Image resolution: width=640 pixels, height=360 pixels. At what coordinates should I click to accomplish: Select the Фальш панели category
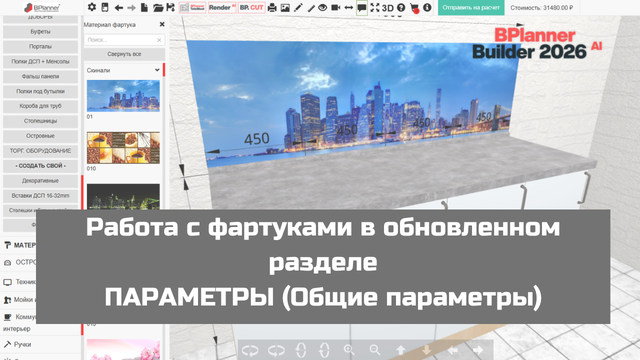pos(40,76)
